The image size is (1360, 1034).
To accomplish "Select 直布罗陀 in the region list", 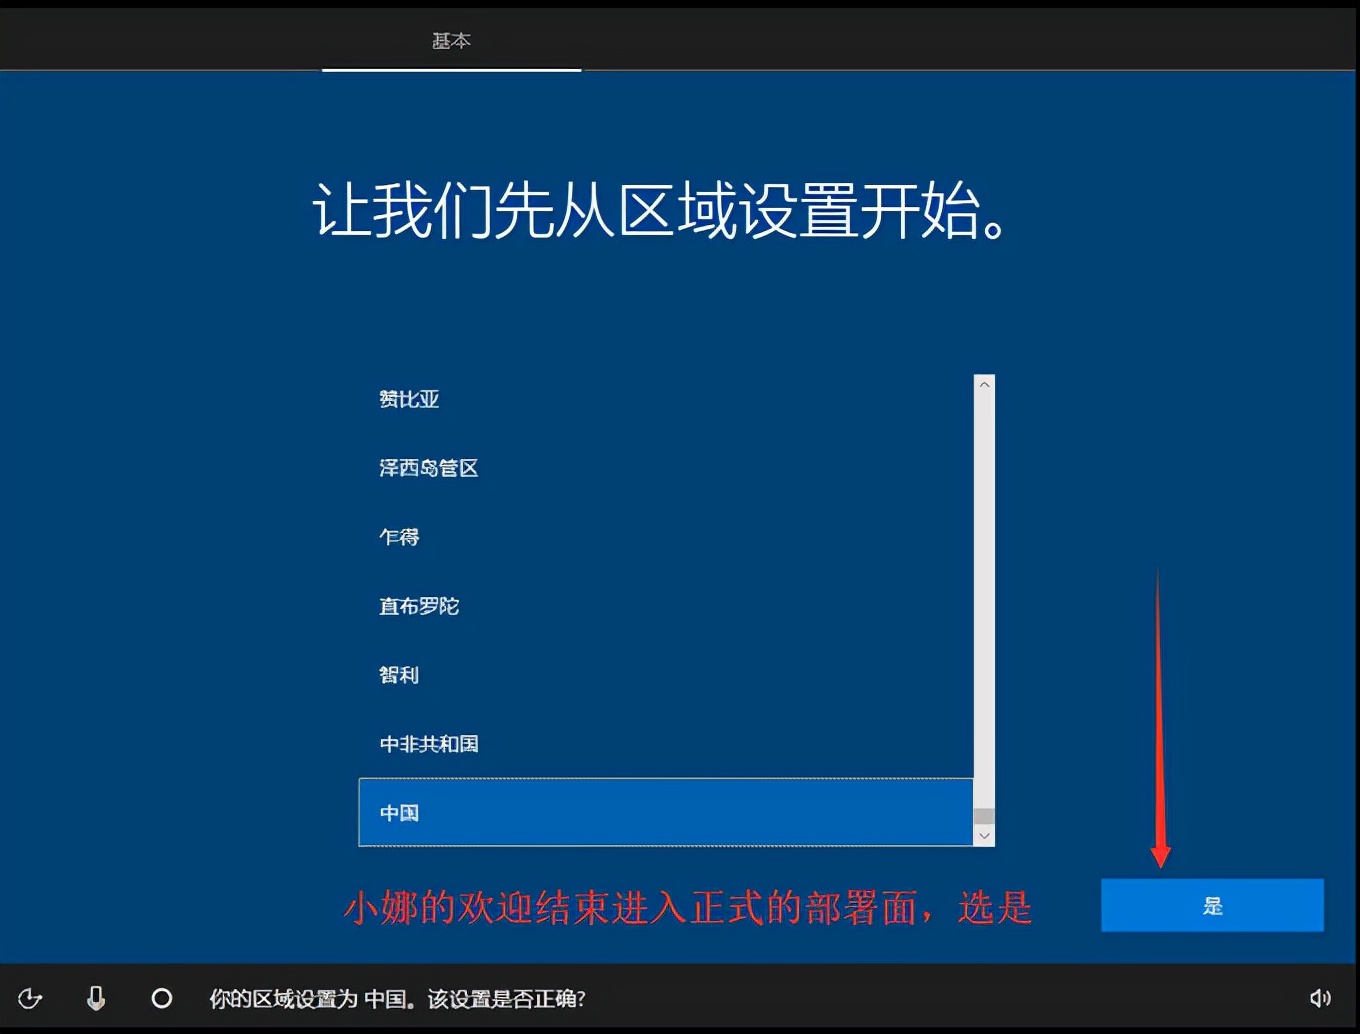I will pos(419,606).
